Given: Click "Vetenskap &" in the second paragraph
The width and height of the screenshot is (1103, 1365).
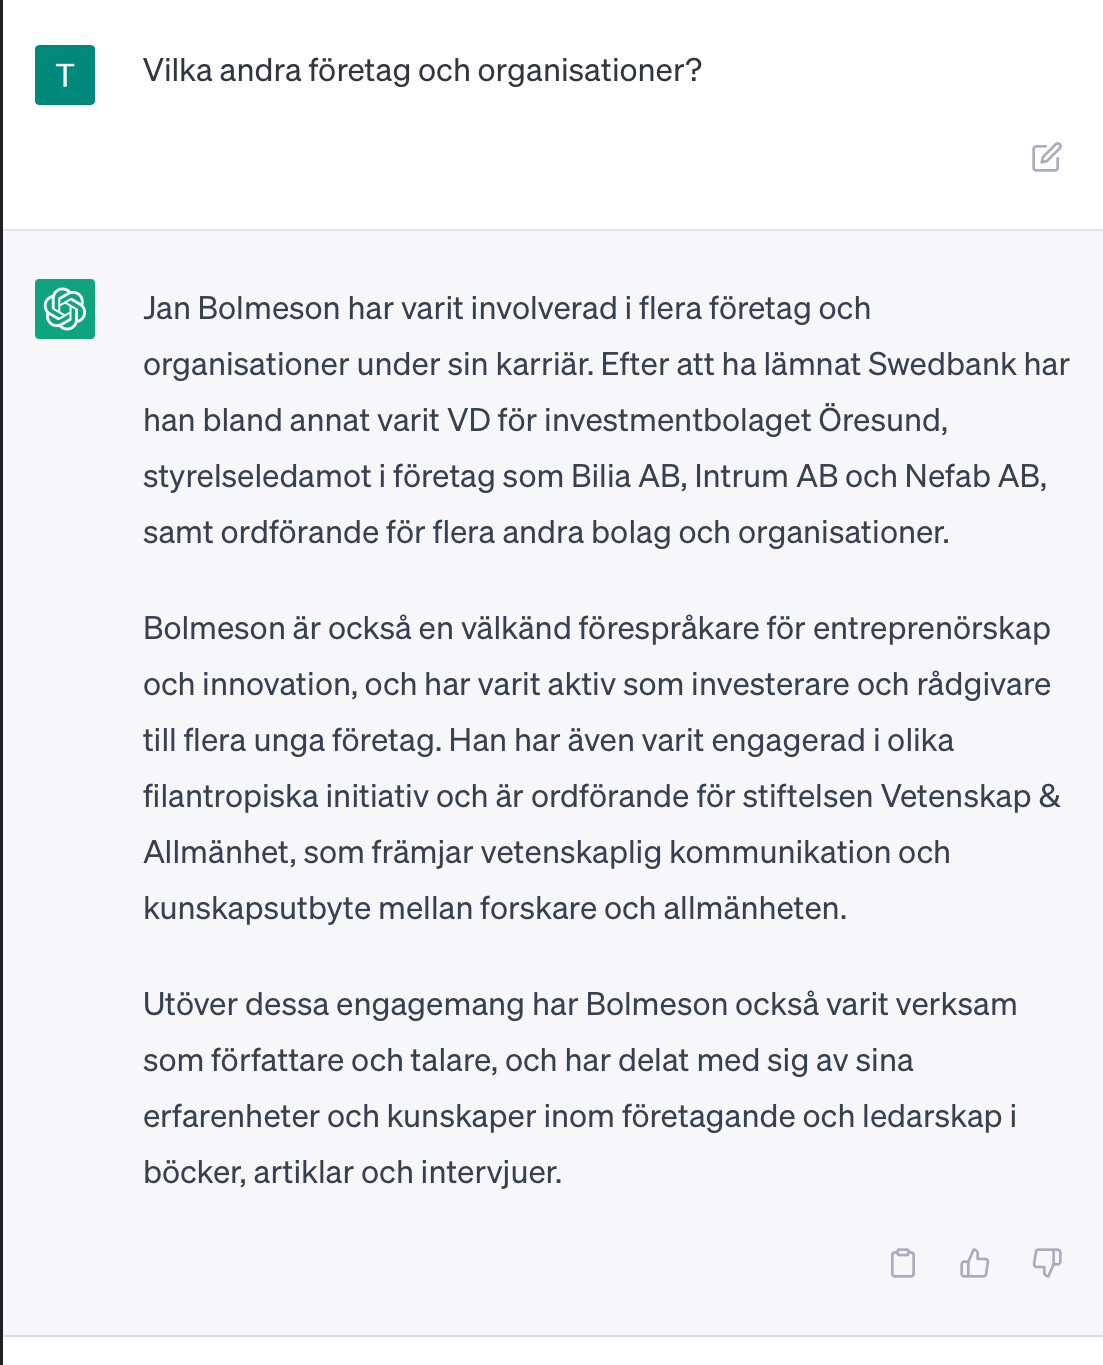Looking at the screenshot, I should (x=969, y=796).
